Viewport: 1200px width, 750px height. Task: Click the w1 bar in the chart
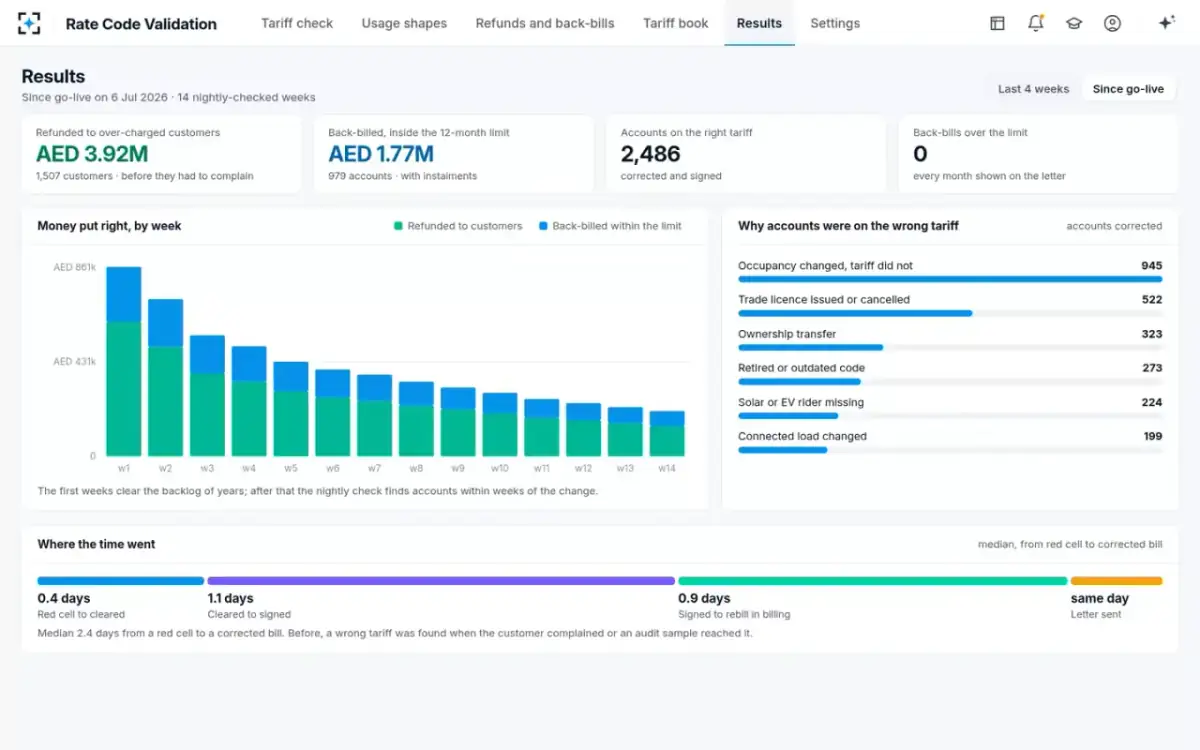point(124,361)
